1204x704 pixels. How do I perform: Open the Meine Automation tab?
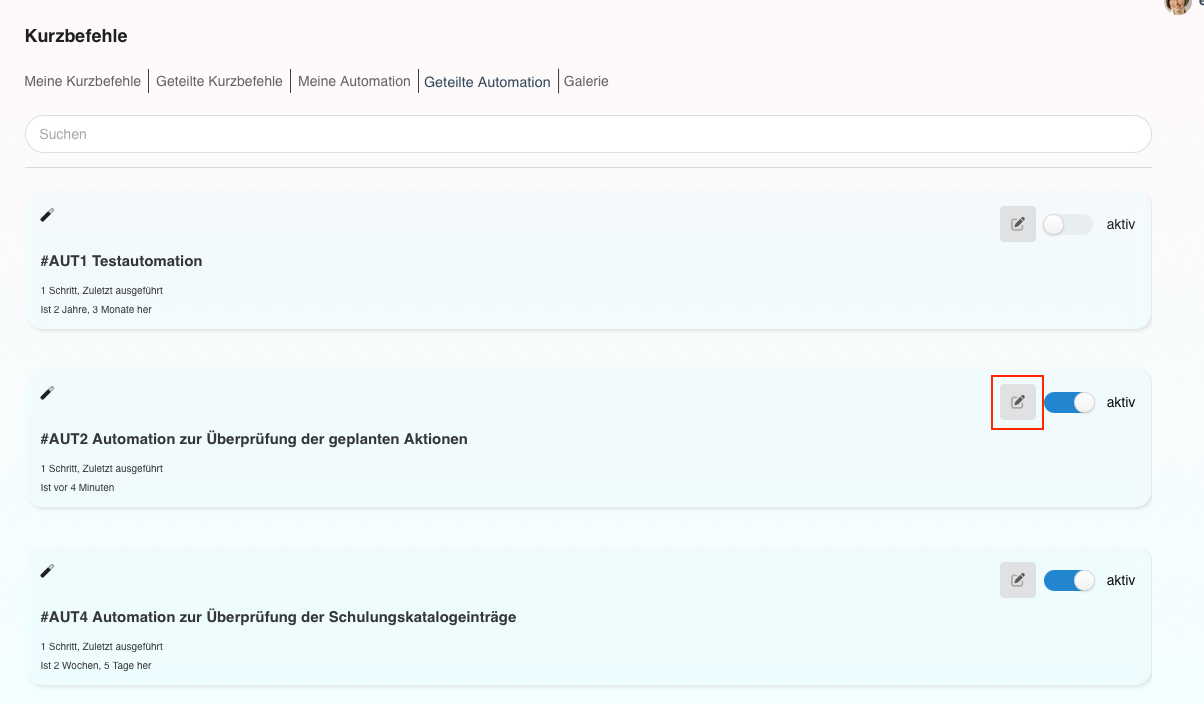pyautogui.click(x=354, y=81)
